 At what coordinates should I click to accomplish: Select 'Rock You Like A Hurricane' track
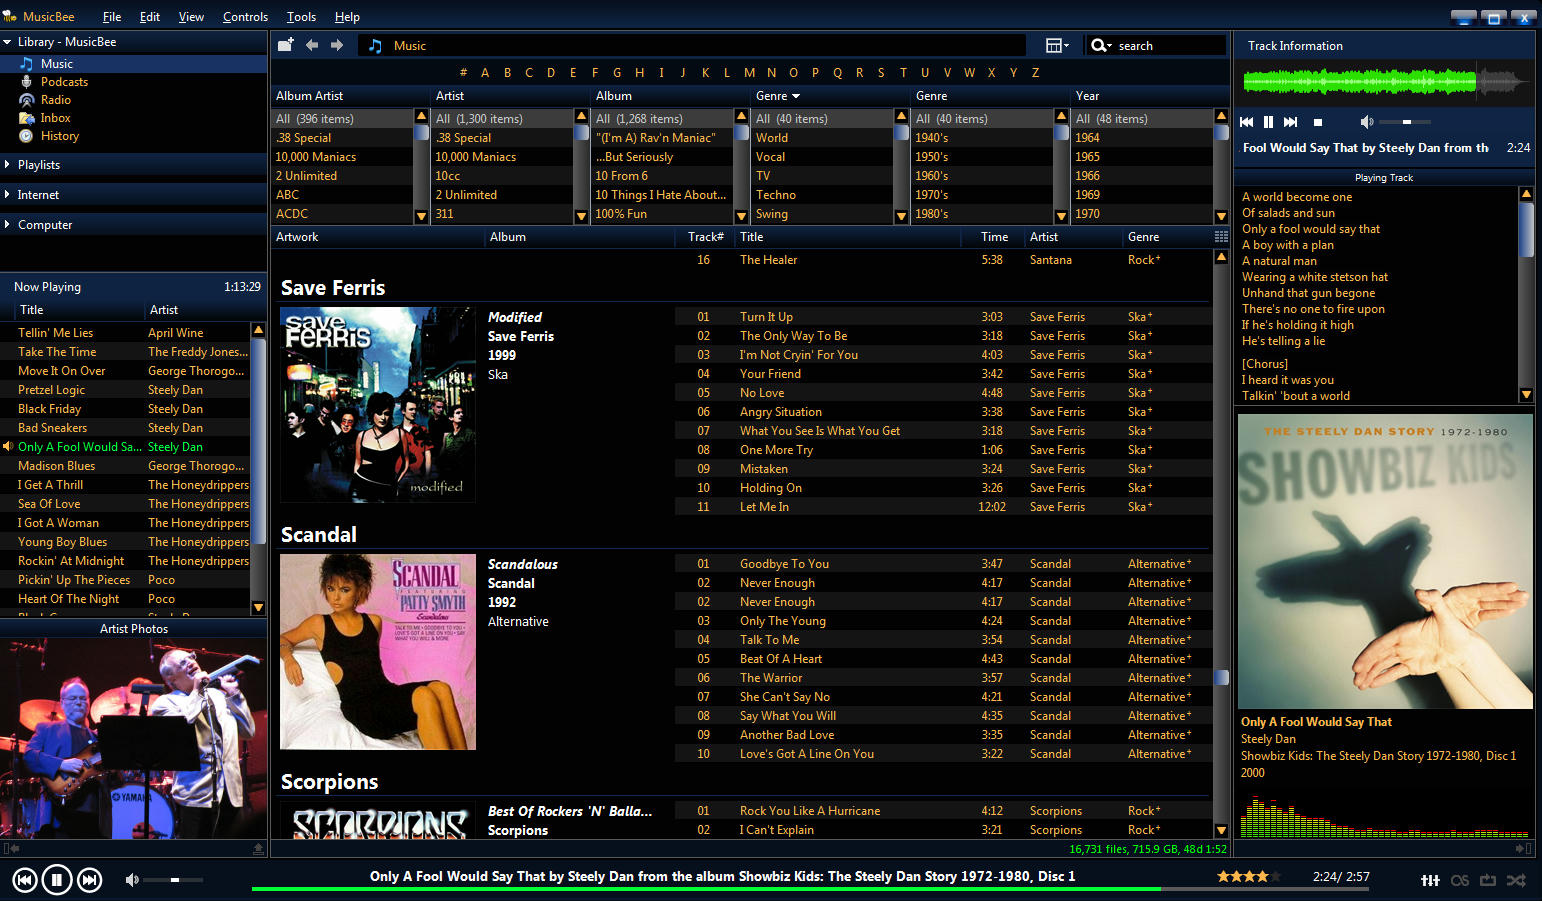pos(810,811)
